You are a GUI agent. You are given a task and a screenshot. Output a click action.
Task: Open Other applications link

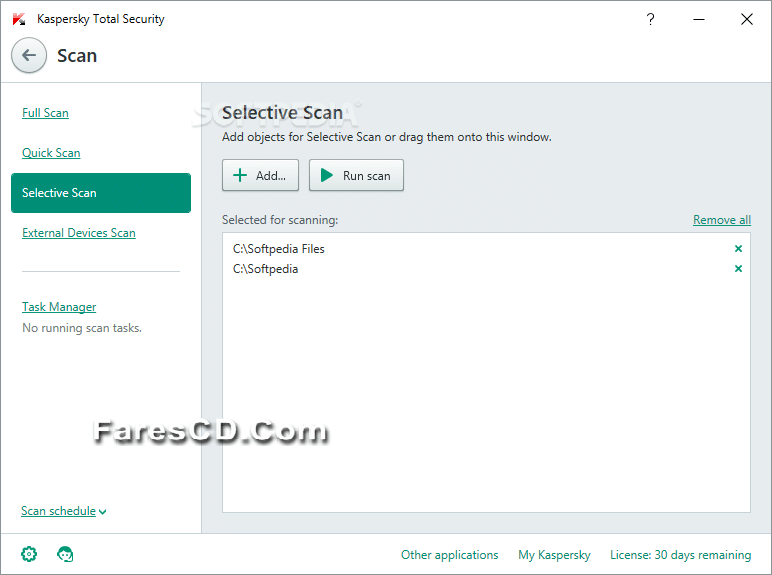click(x=450, y=555)
